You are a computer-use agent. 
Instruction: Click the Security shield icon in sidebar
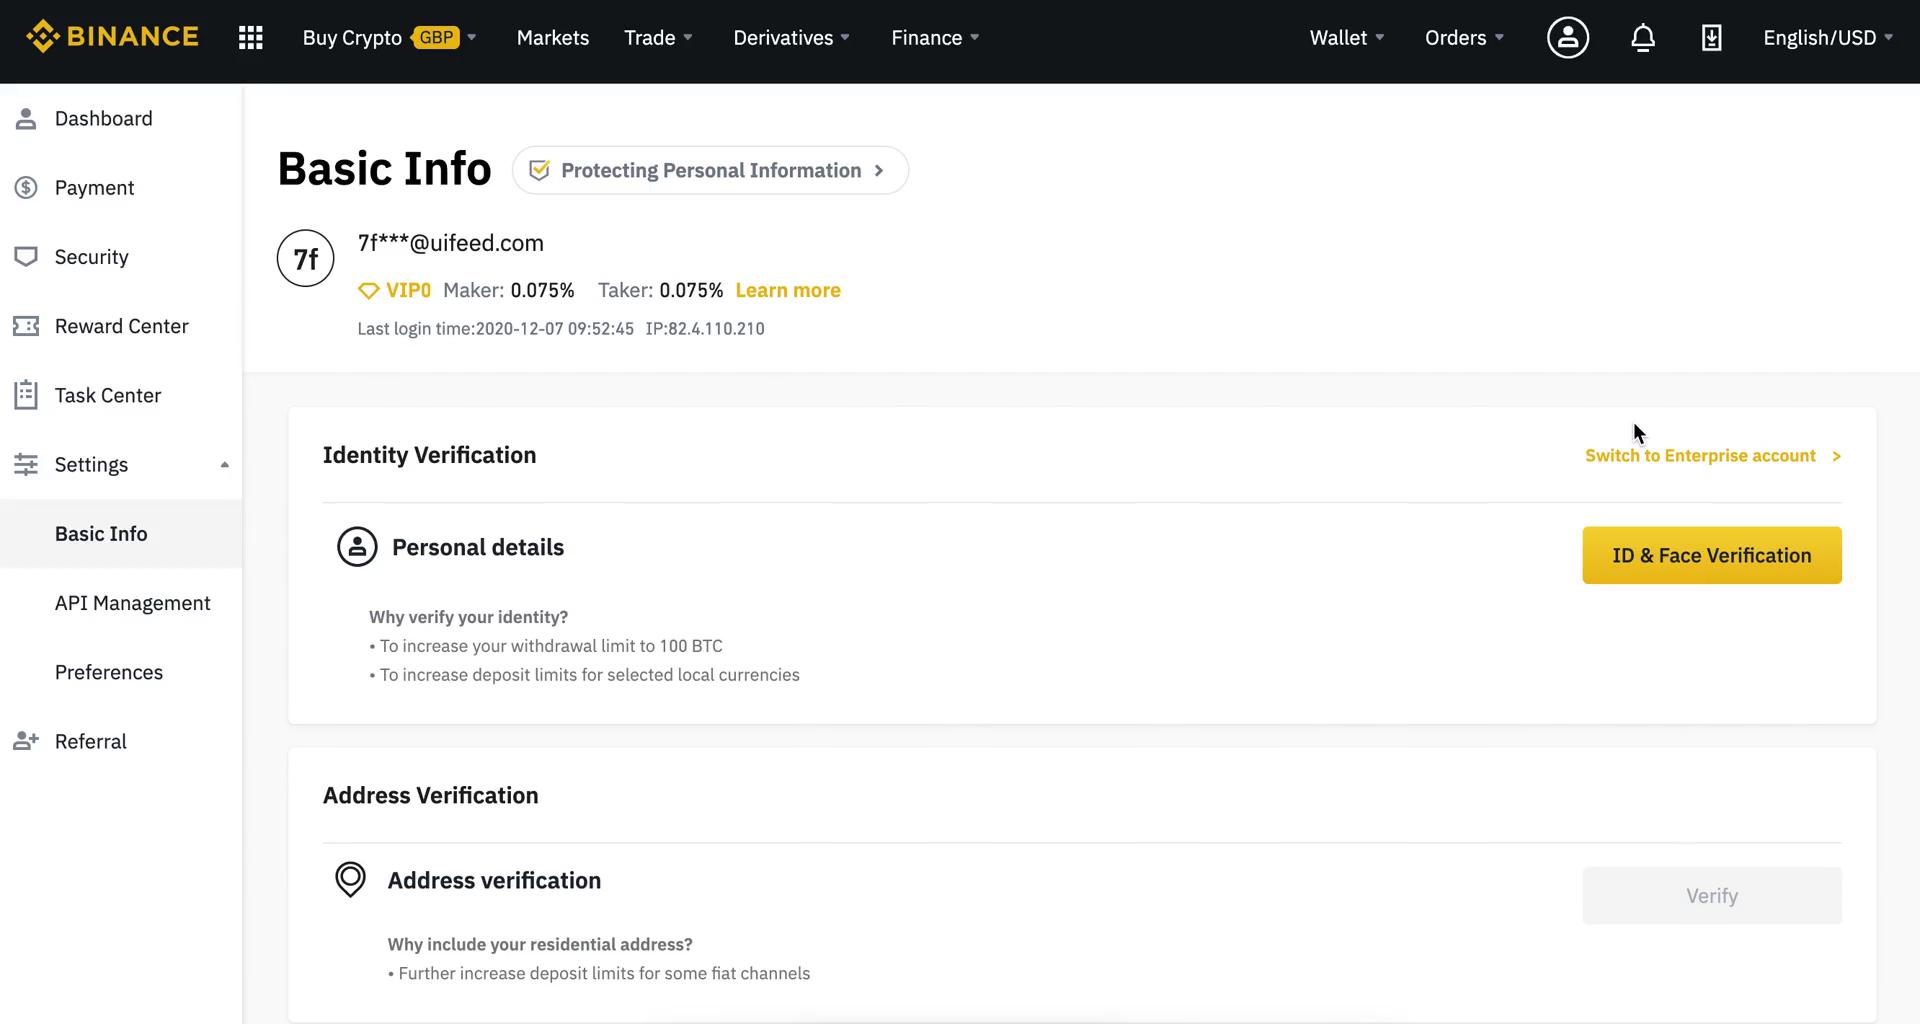point(26,257)
